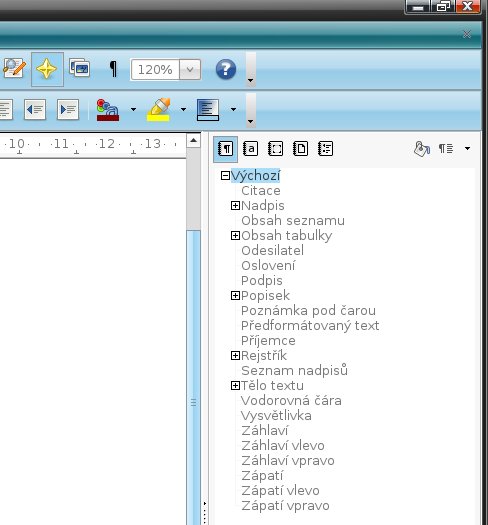Switch to Page Styles tab icon
This screenshot has width=488, height=525.
300,149
